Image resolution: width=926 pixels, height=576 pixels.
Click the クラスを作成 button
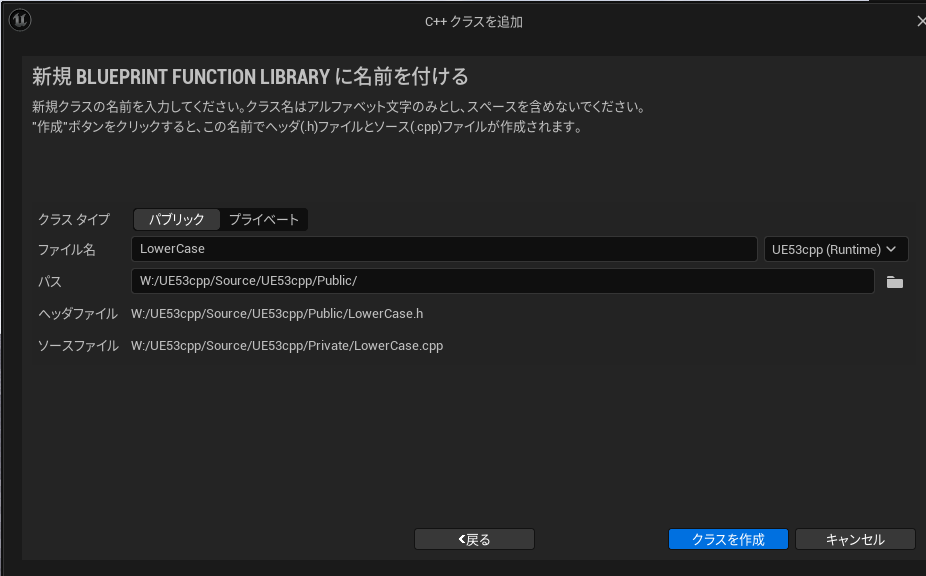pyautogui.click(x=728, y=539)
